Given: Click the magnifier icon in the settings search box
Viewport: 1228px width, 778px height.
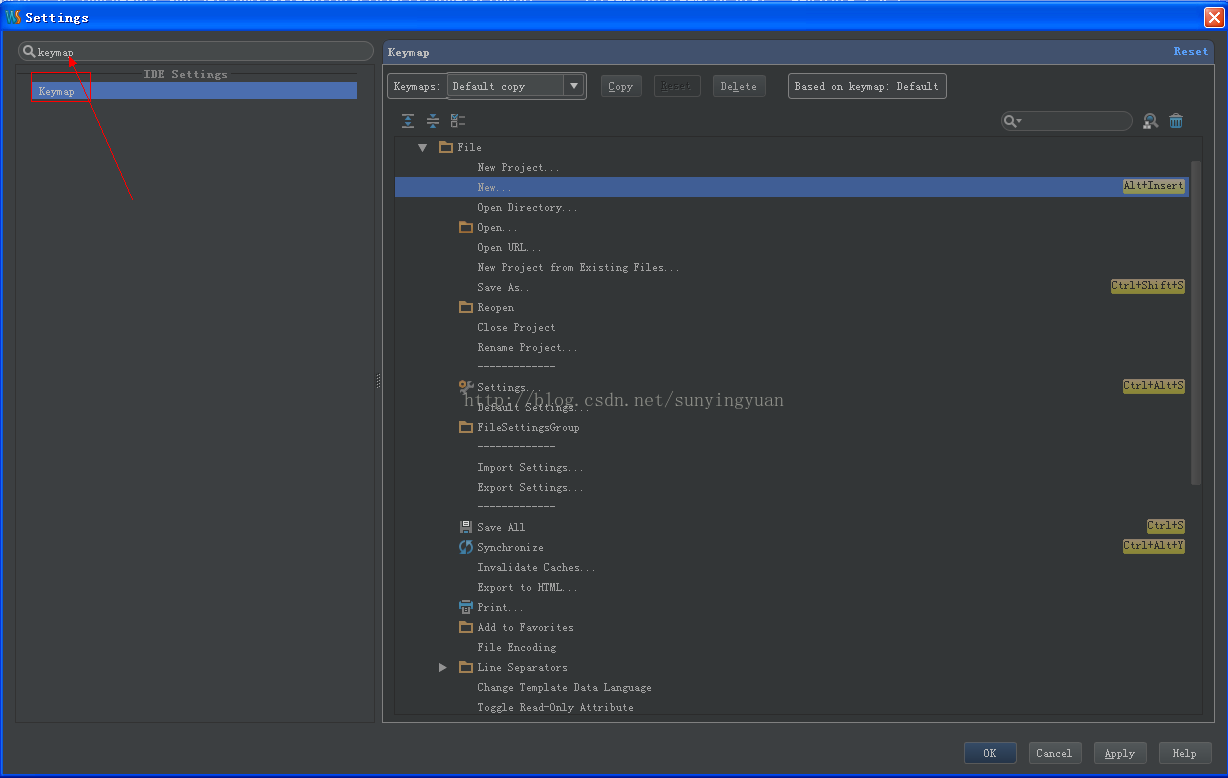Looking at the screenshot, I should click(29, 52).
